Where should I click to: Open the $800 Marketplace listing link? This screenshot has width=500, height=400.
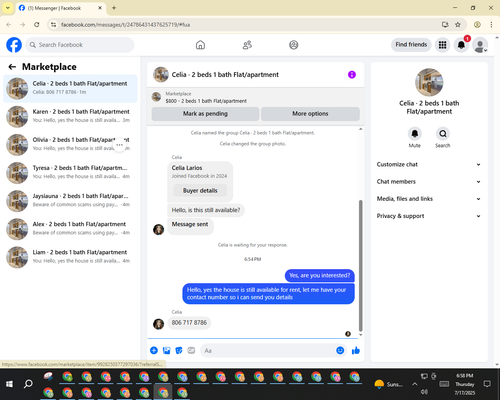tap(206, 101)
